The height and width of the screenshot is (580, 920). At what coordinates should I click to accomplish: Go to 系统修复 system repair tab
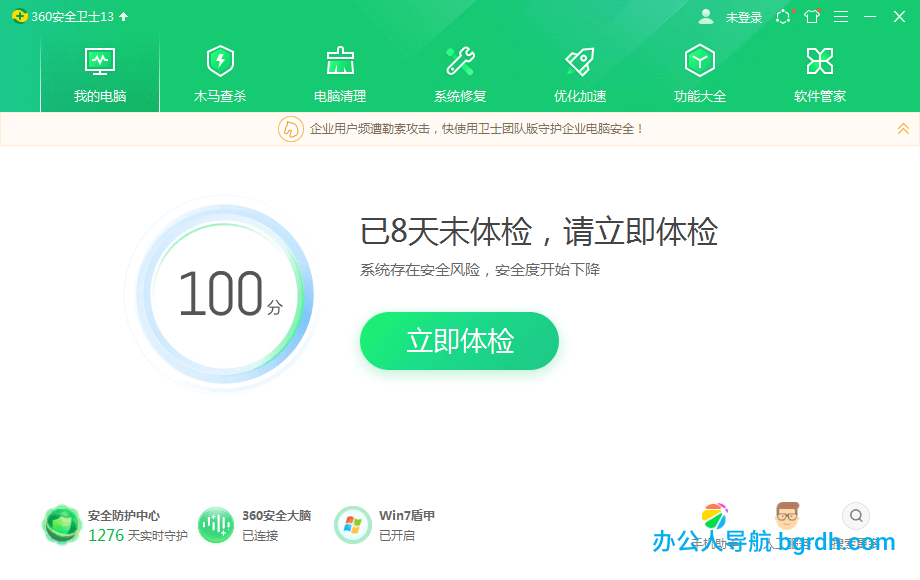coord(460,74)
